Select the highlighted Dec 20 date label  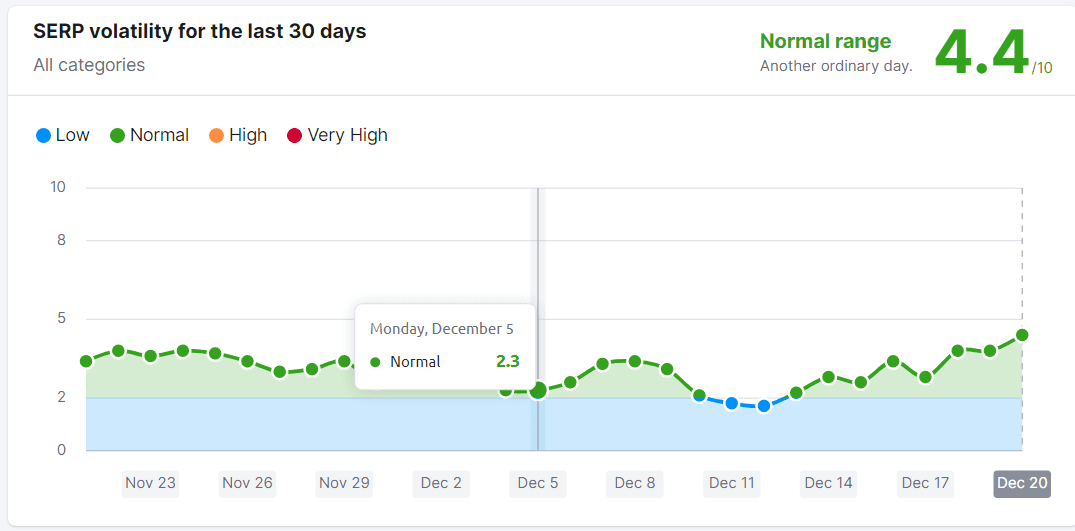pyautogui.click(x=1022, y=483)
